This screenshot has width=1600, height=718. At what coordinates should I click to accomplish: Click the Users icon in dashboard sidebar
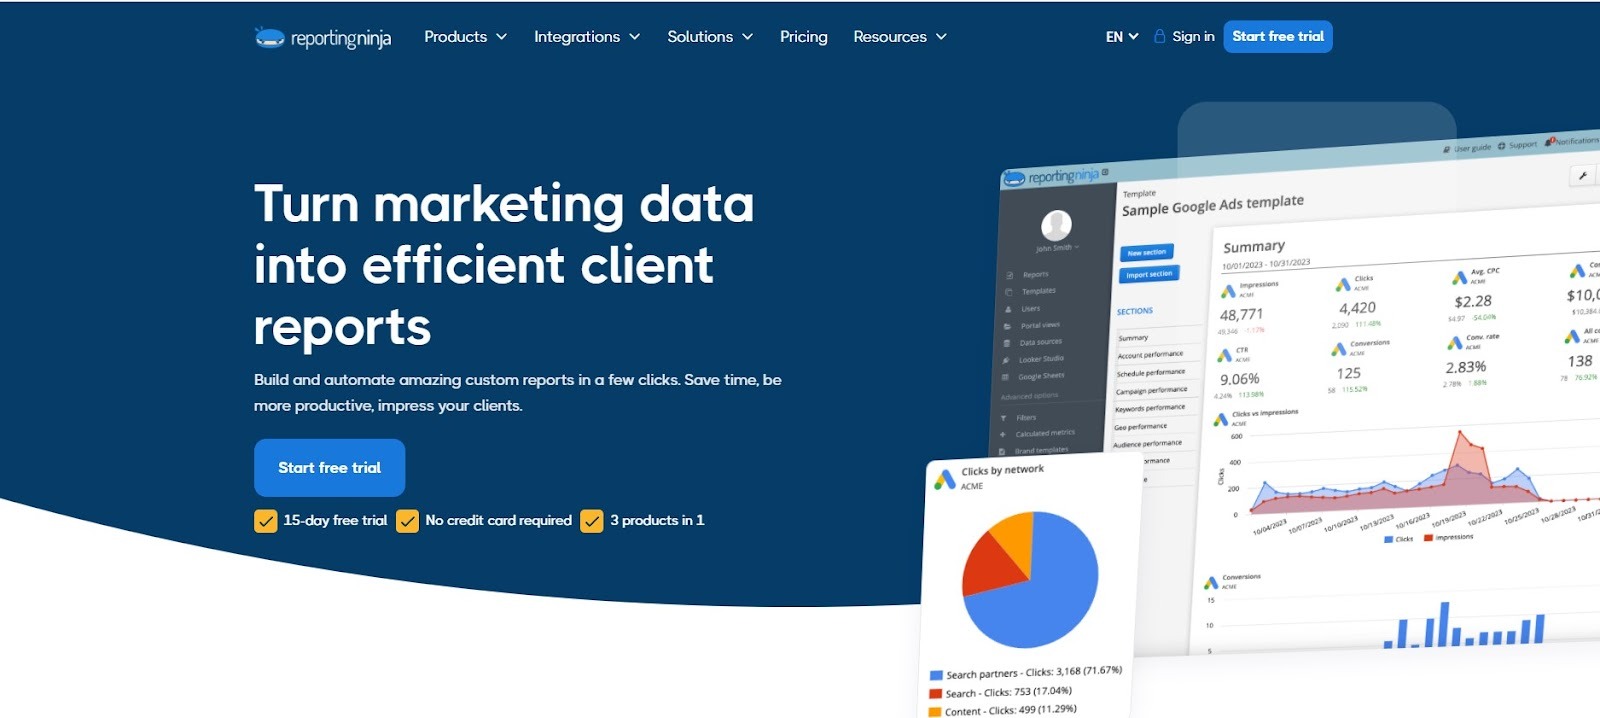click(x=1008, y=309)
